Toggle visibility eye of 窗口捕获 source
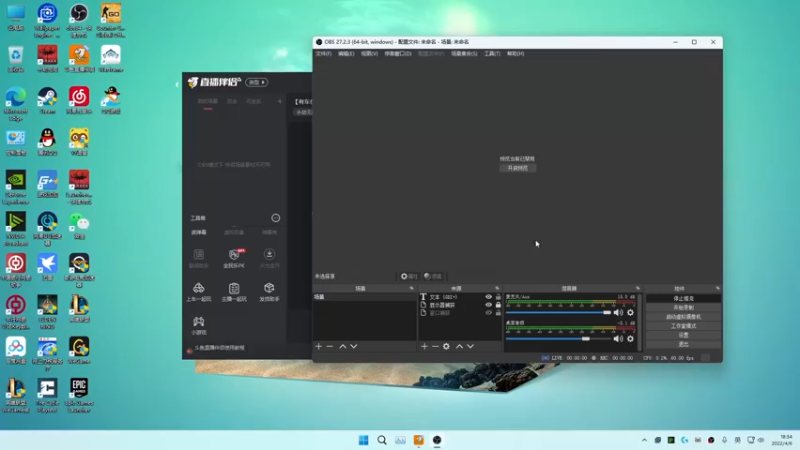 click(489, 313)
